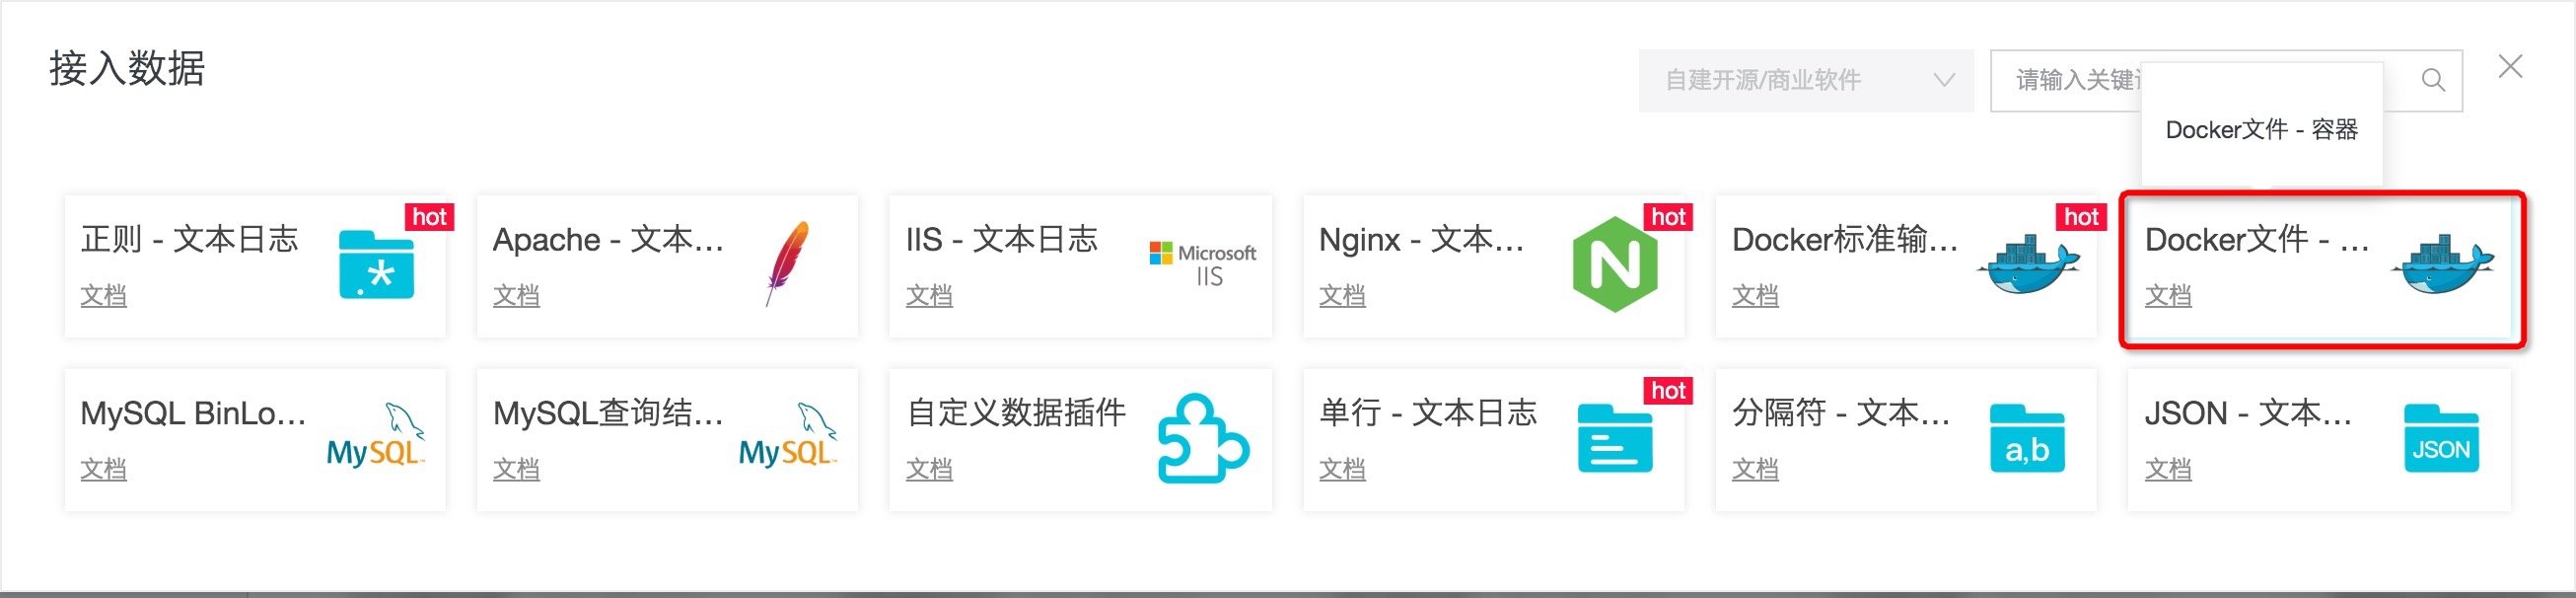
Task: Open 文档 link under 自定义数据插件
Action: click(929, 470)
